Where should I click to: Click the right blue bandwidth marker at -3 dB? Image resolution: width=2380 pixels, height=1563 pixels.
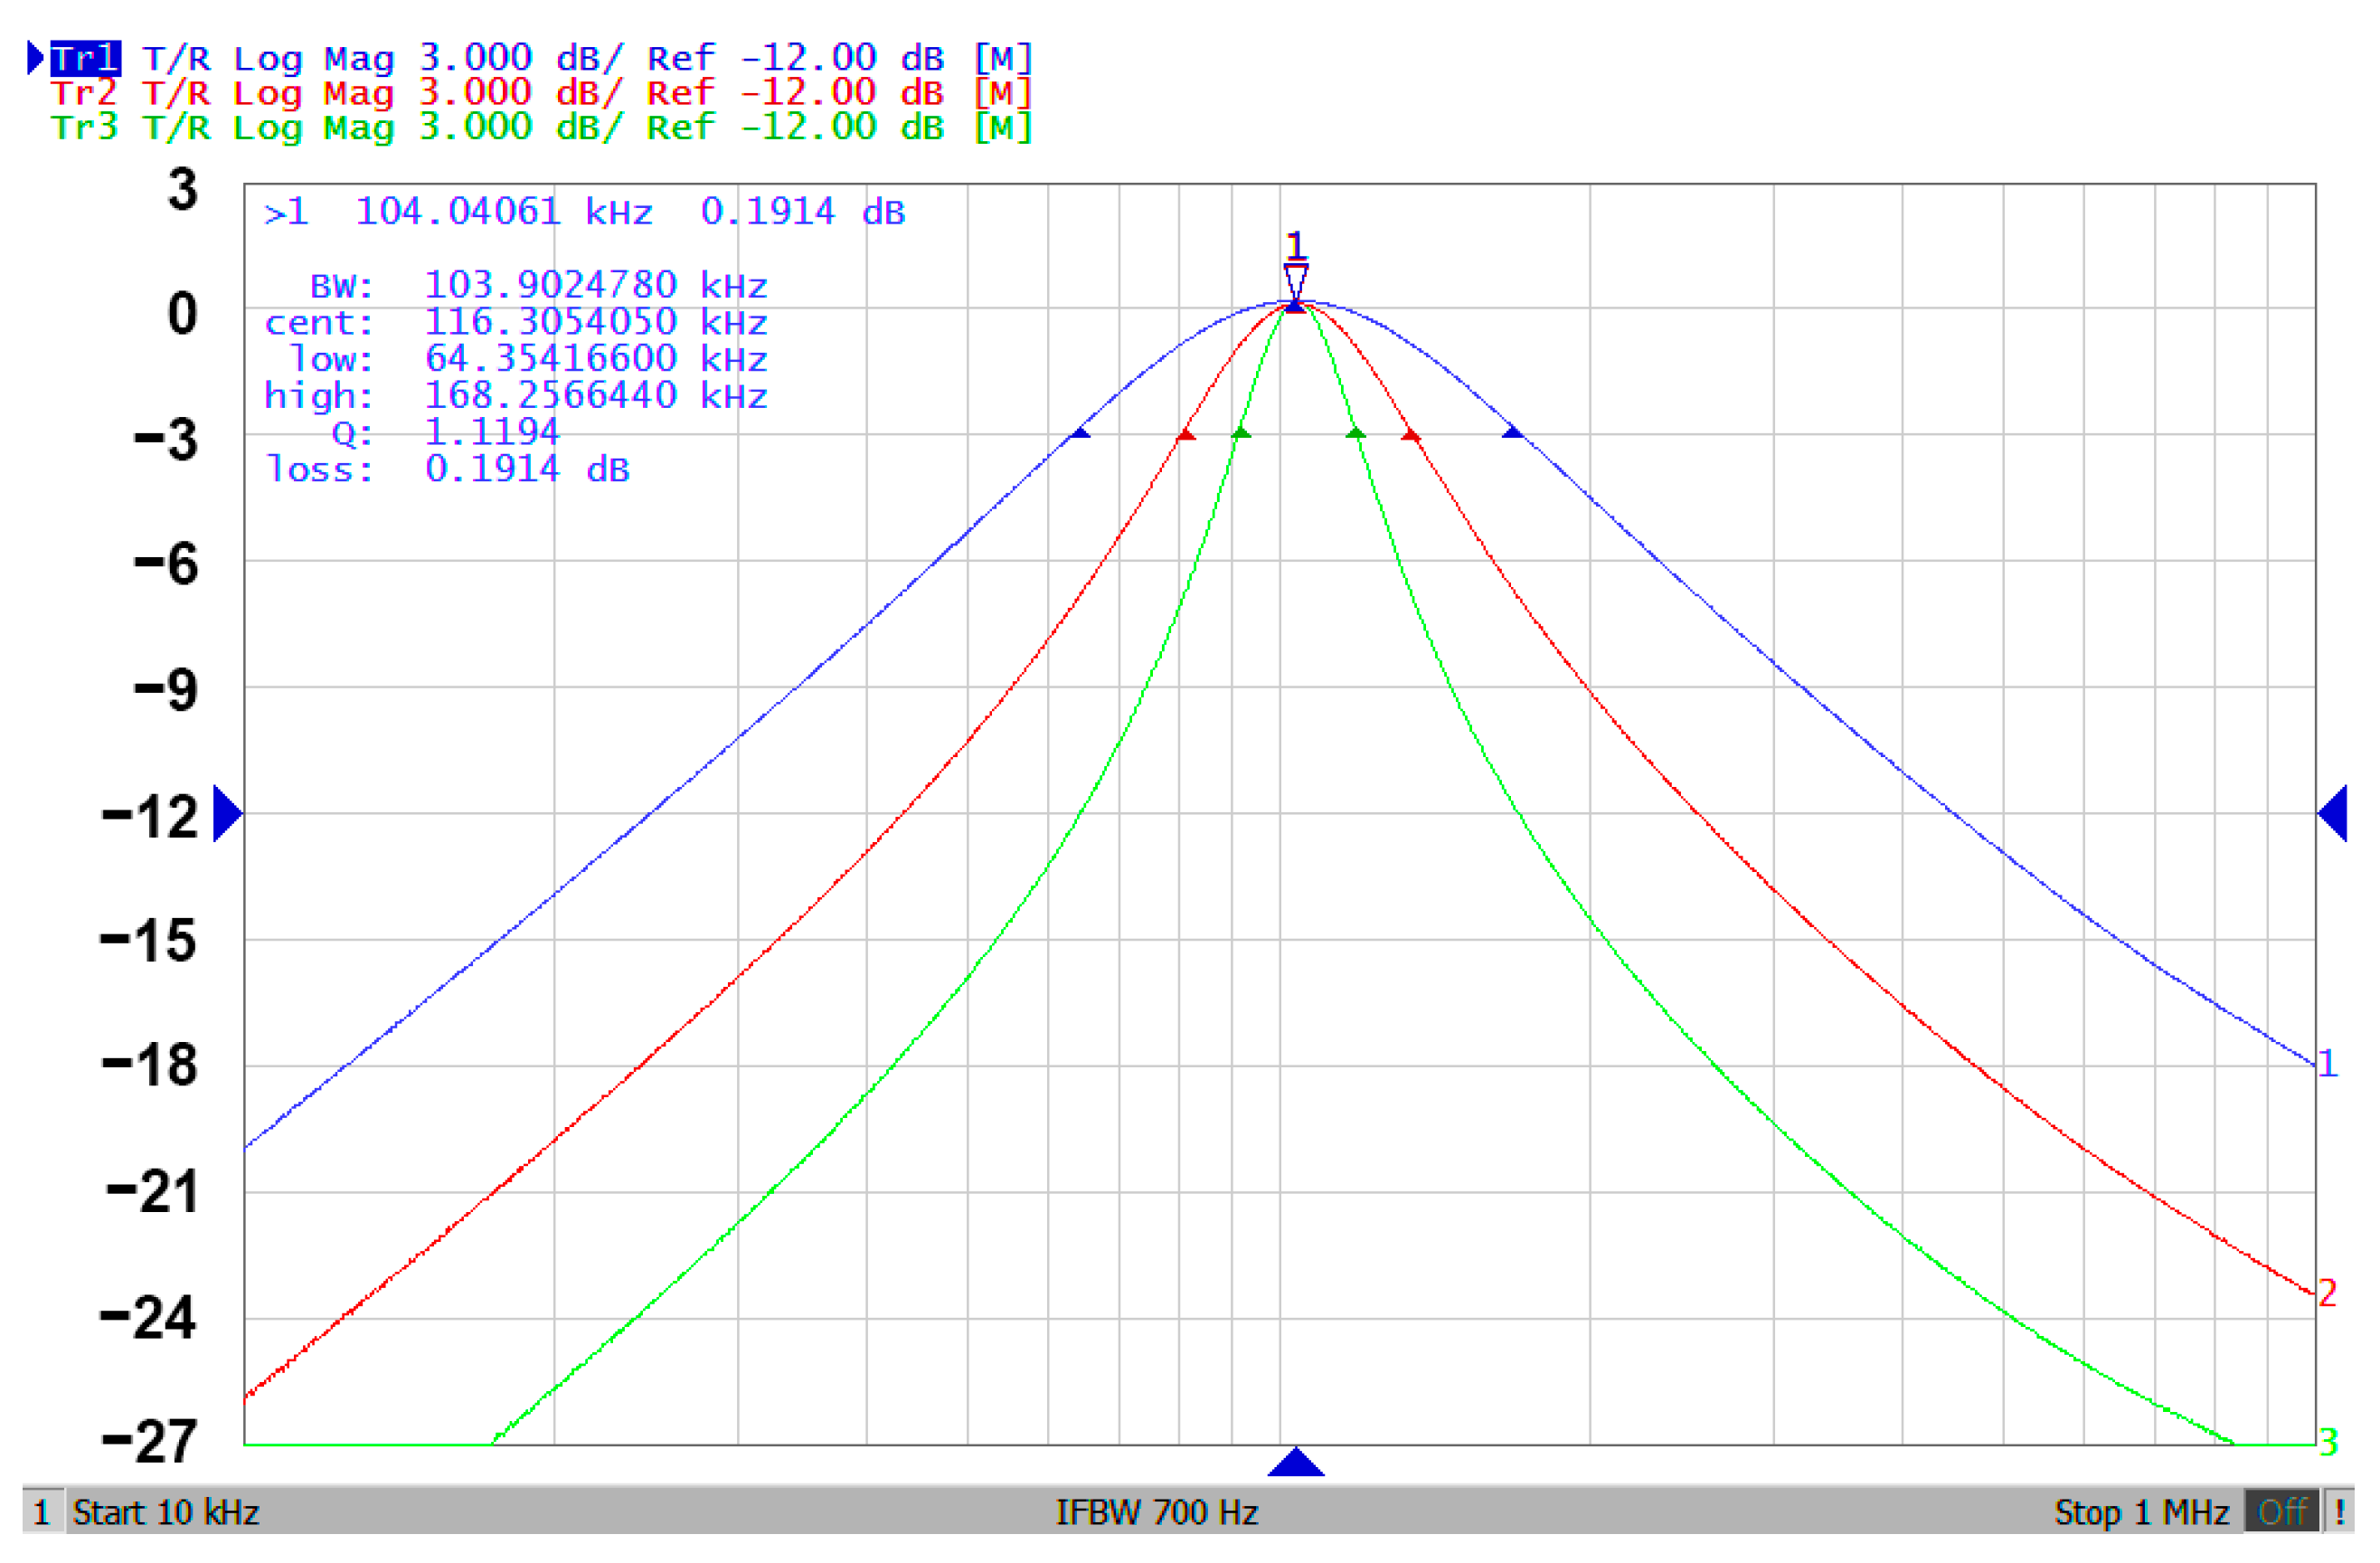tap(1513, 432)
